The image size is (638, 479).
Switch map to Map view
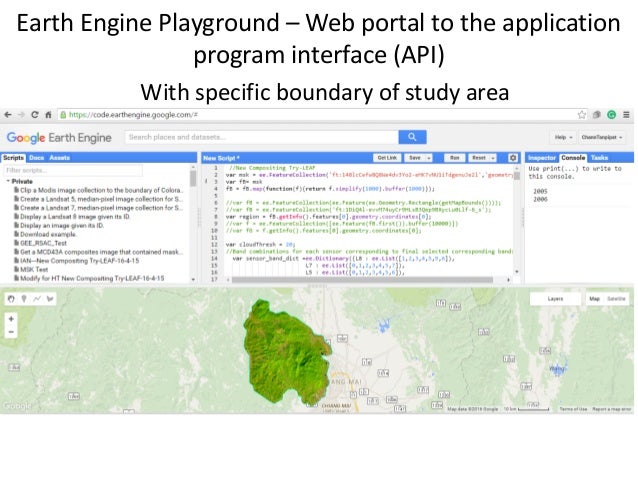click(x=594, y=299)
